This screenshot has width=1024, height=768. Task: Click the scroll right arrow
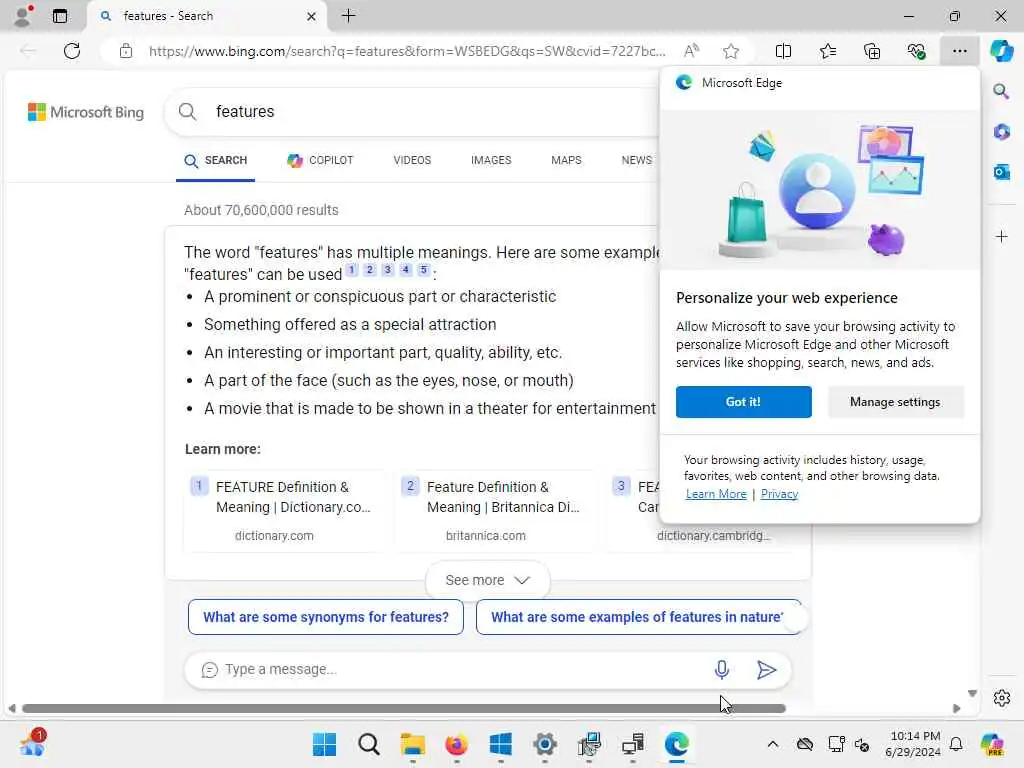(x=957, y=709)
